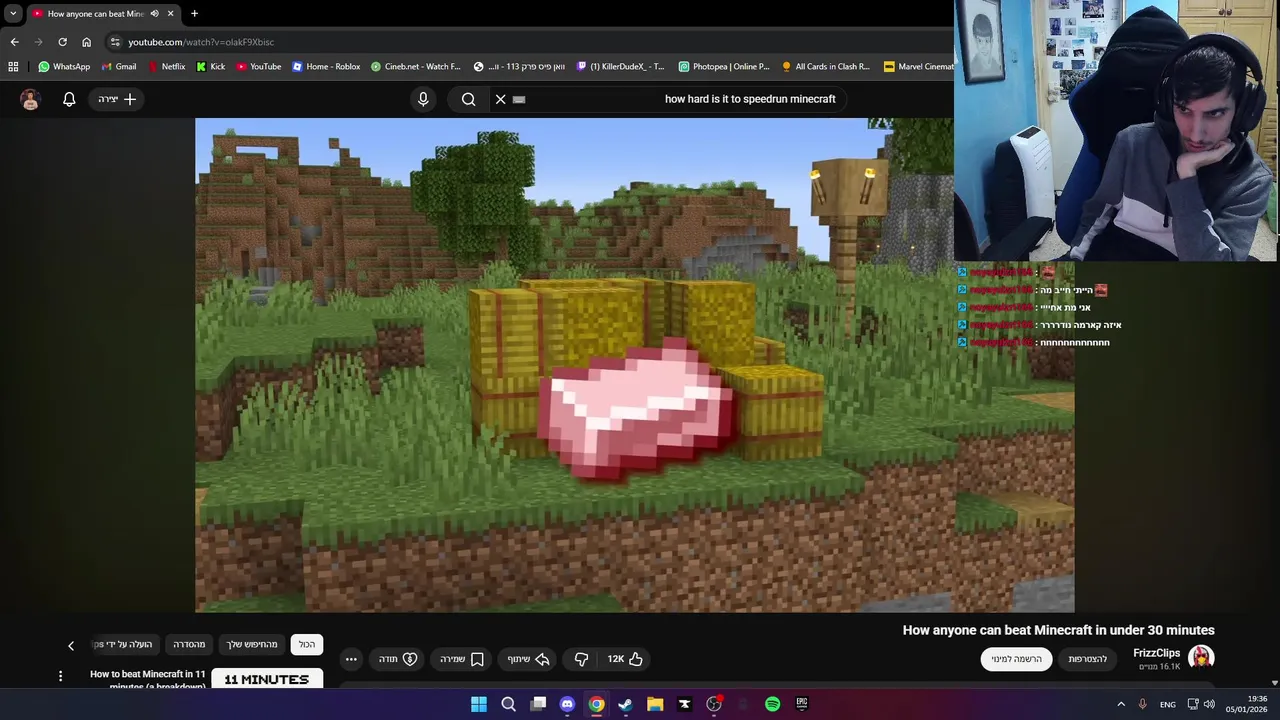Mute the tab via speaker icon
1280x720 pixels.
[x=154, y=13]
